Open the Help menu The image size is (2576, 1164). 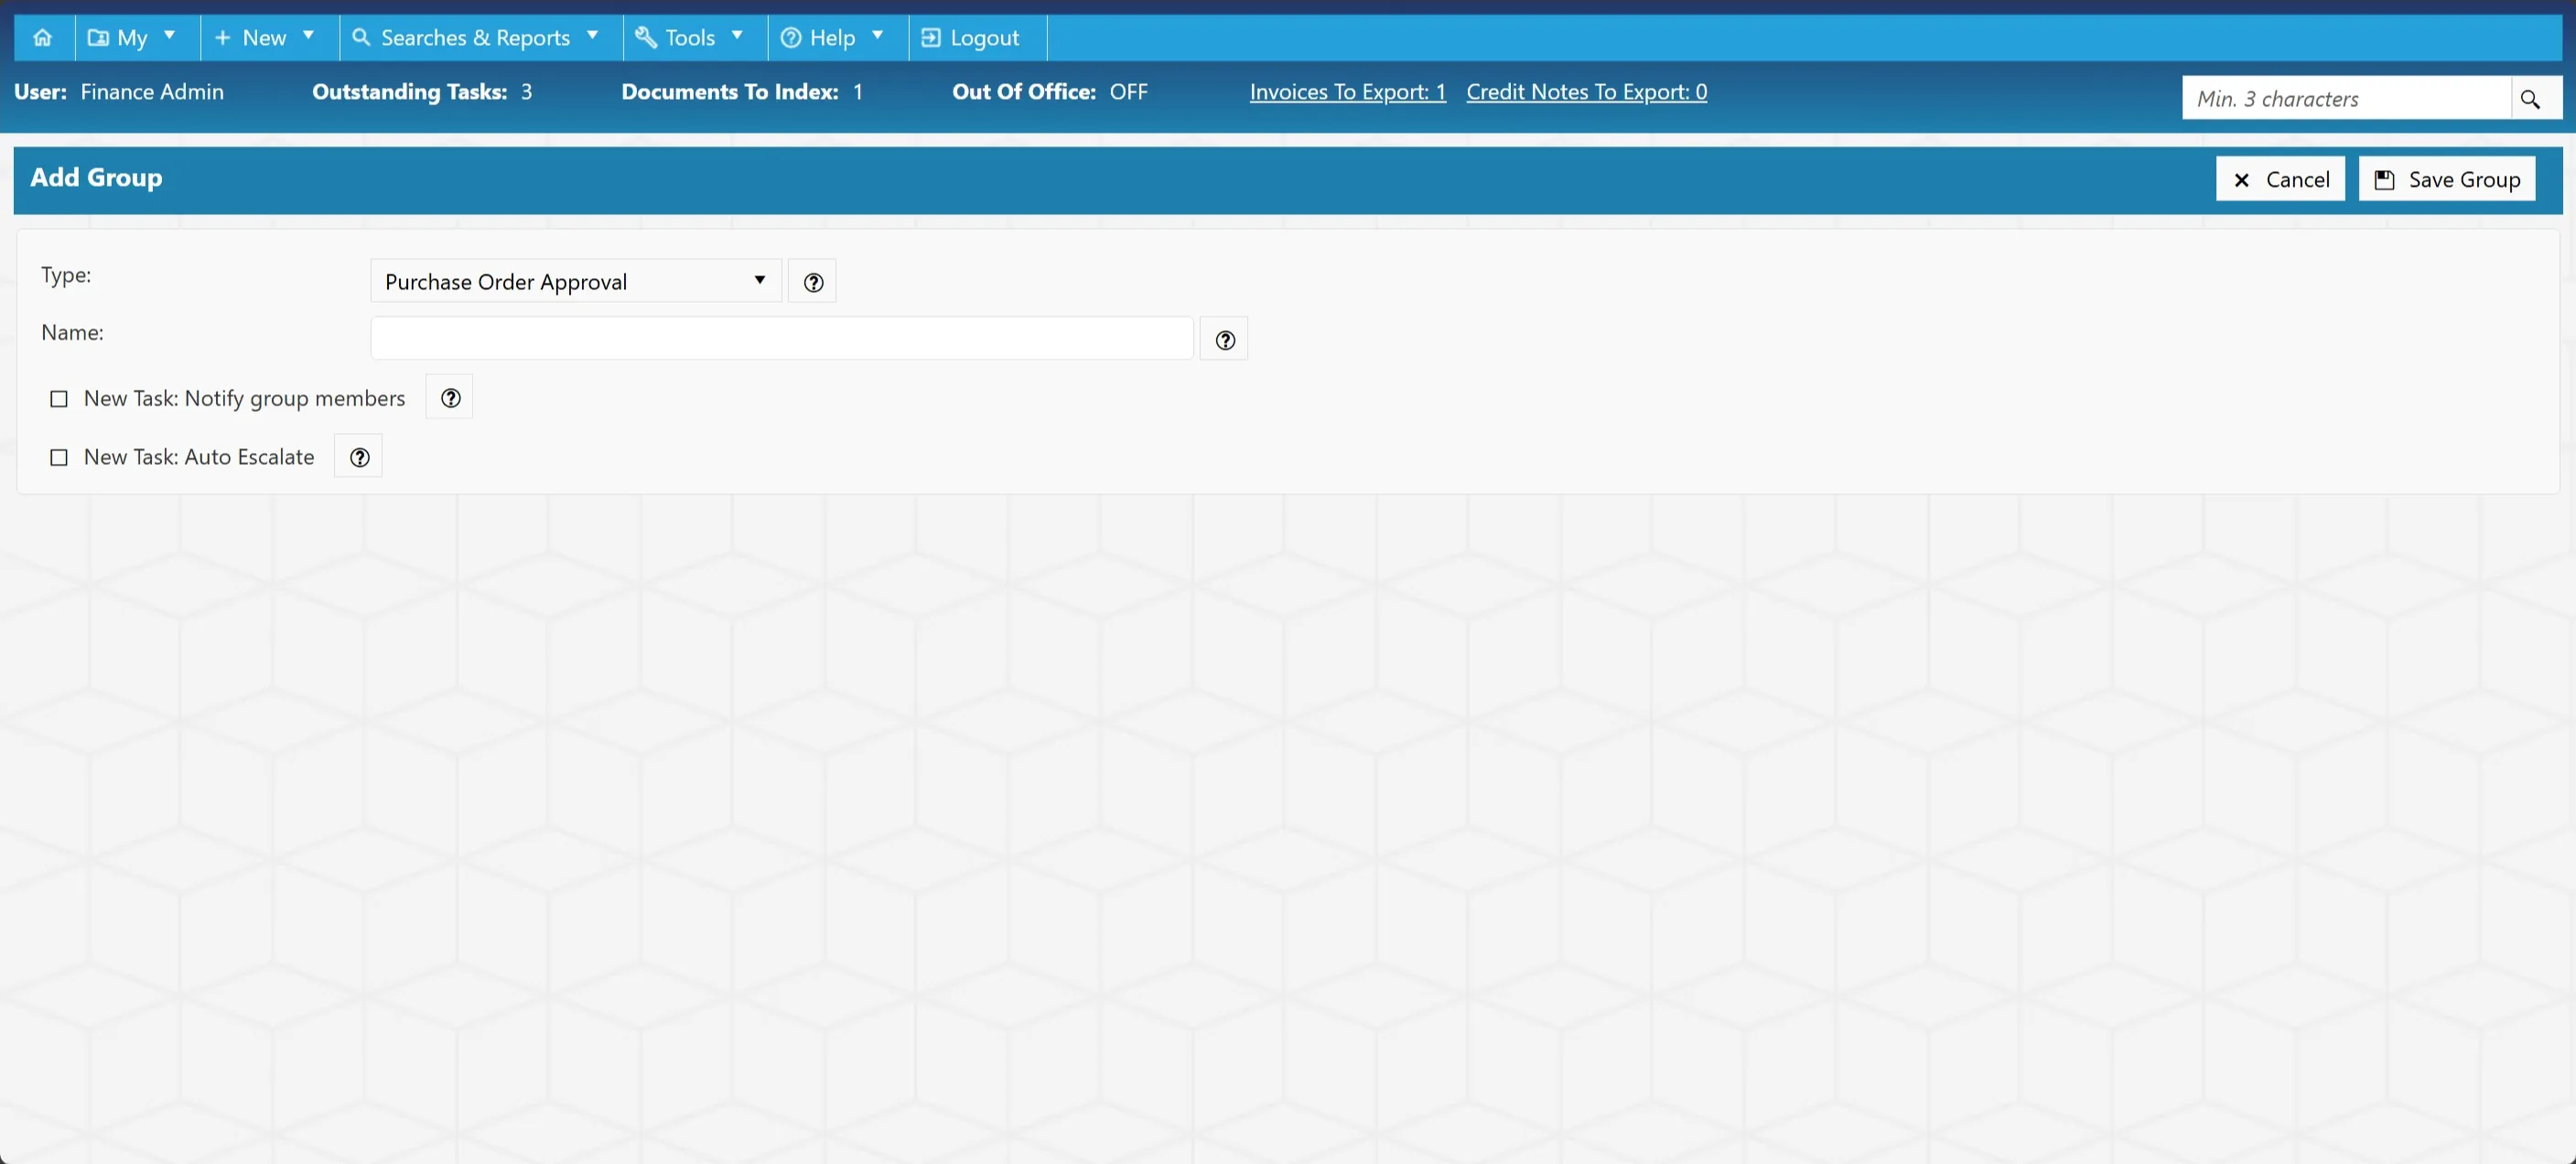tap(838, 37)
